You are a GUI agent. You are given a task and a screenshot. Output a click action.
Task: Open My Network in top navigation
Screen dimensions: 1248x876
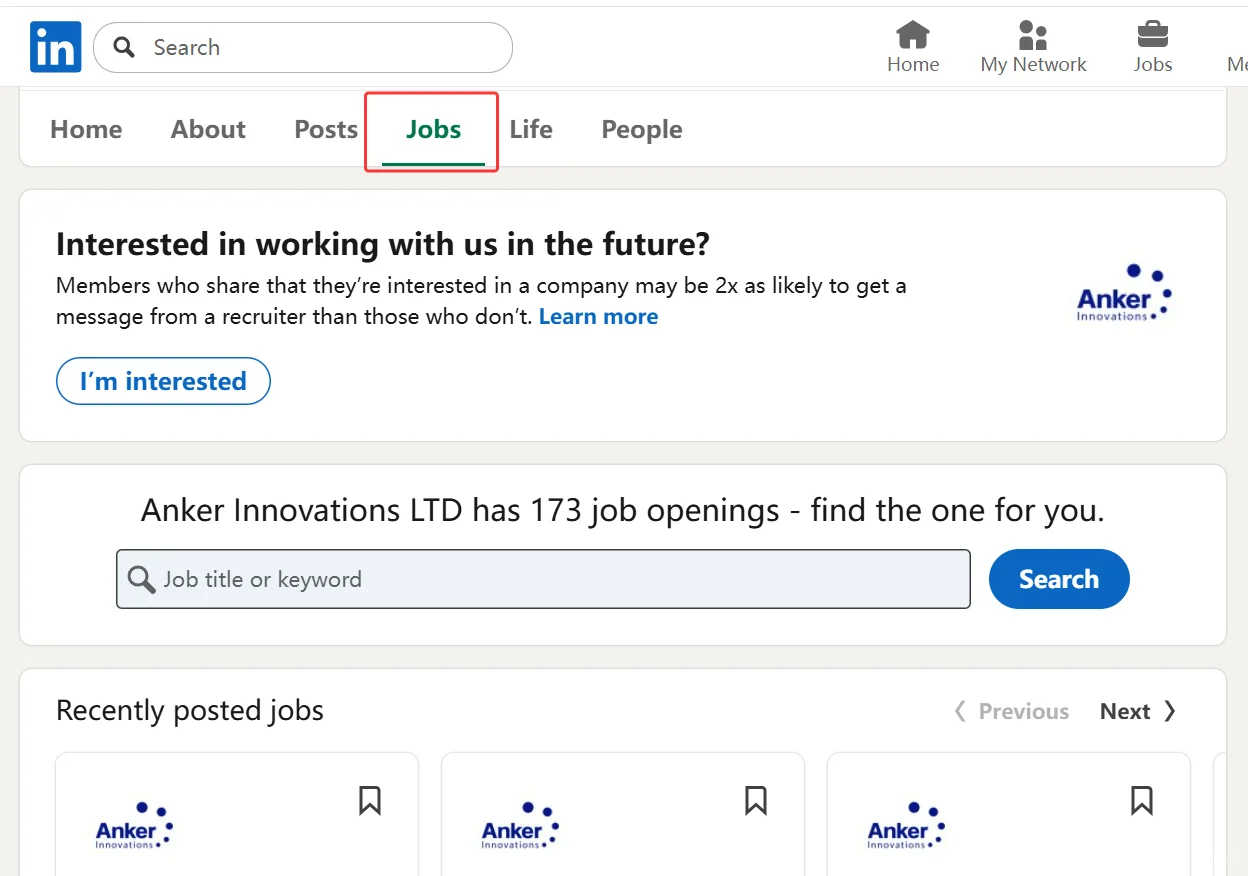(x=1033, y=47)
